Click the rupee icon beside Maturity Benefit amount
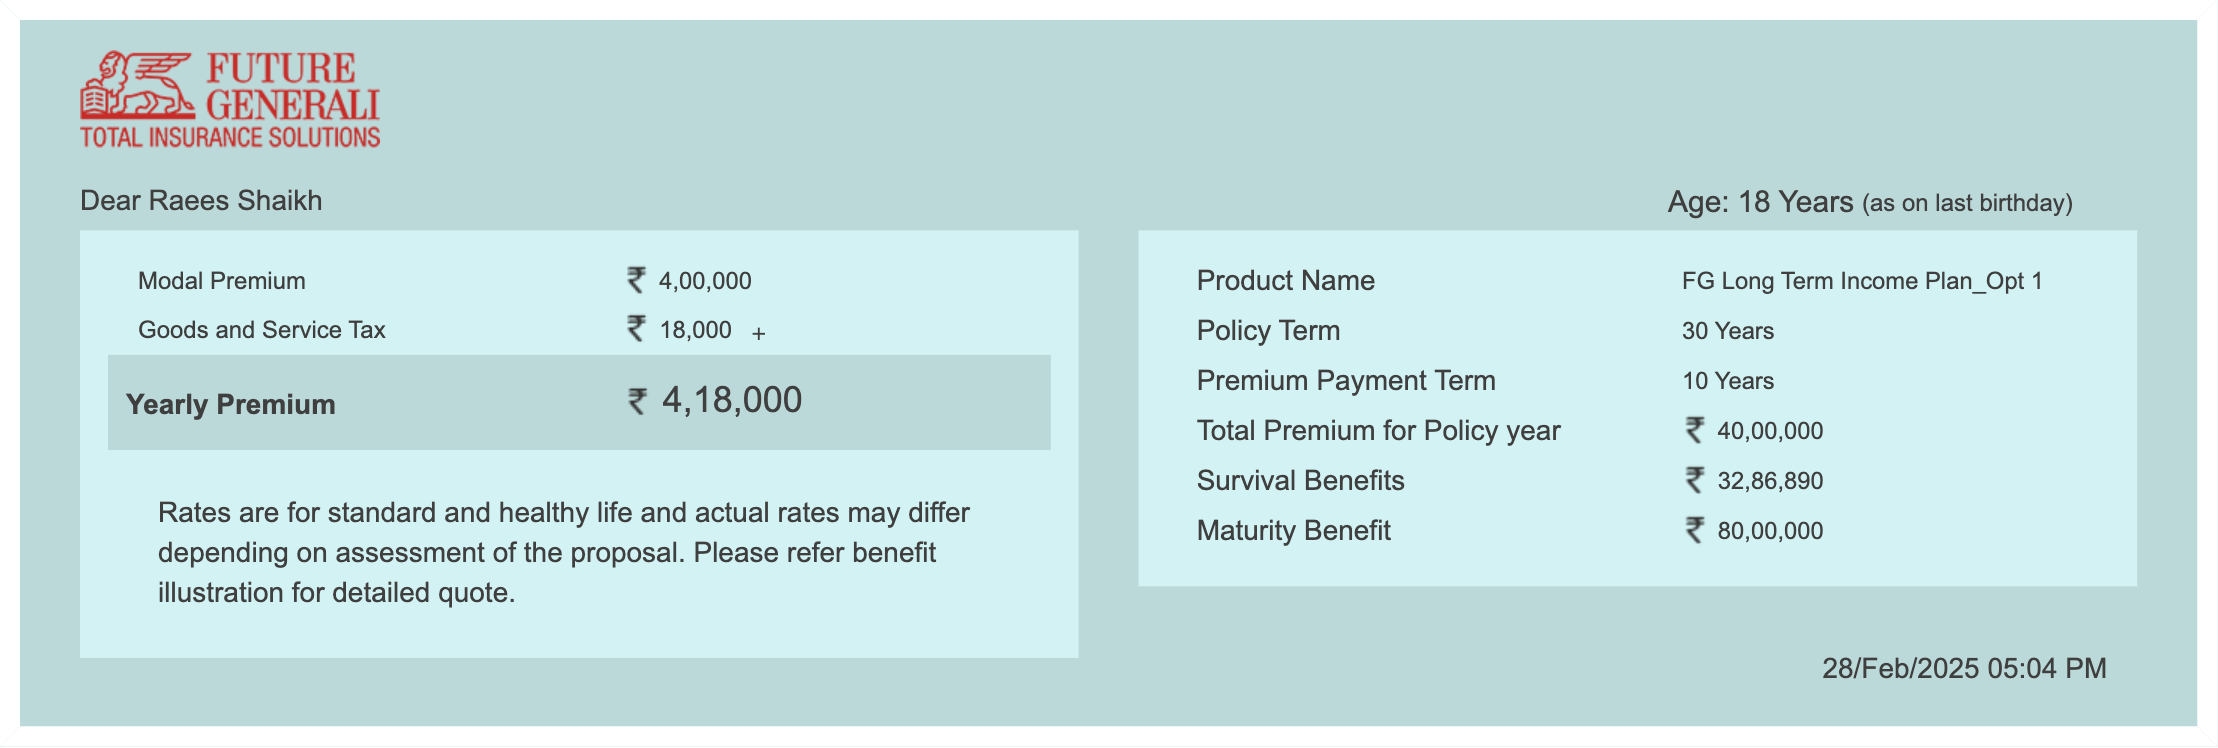 coord(1694,530)
